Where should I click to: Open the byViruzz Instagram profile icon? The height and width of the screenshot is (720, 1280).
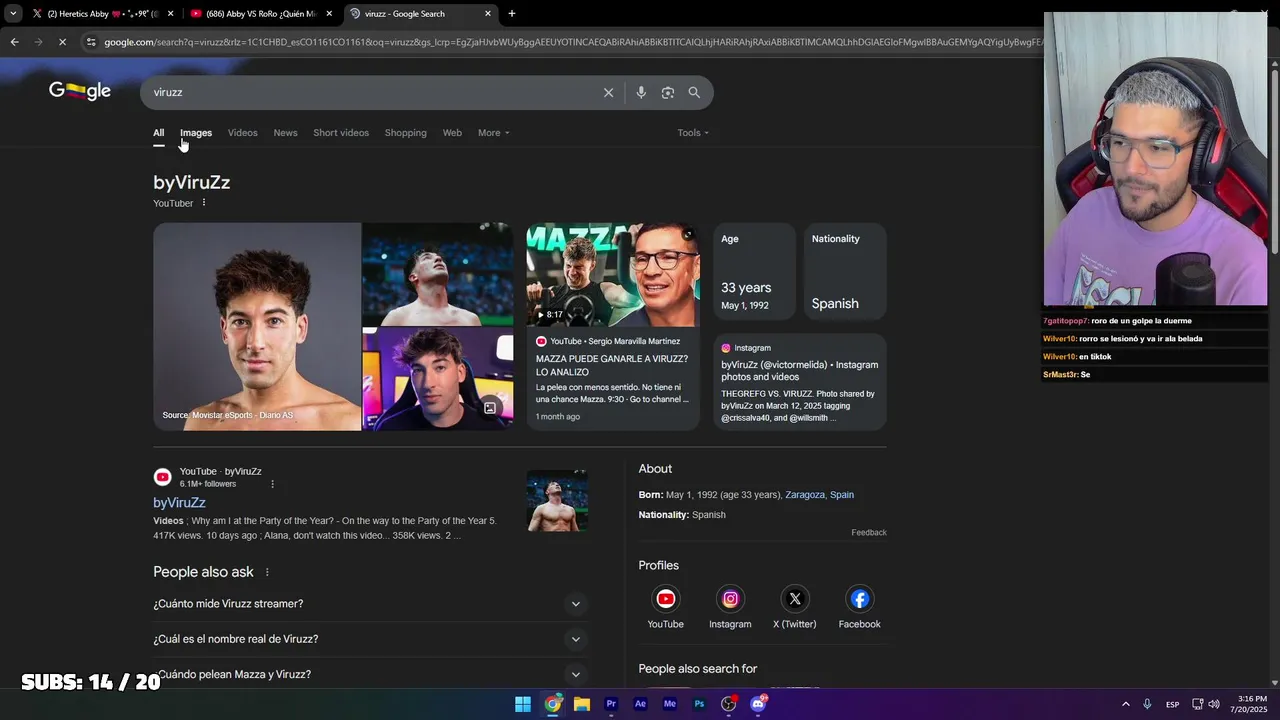pos(730,599)
